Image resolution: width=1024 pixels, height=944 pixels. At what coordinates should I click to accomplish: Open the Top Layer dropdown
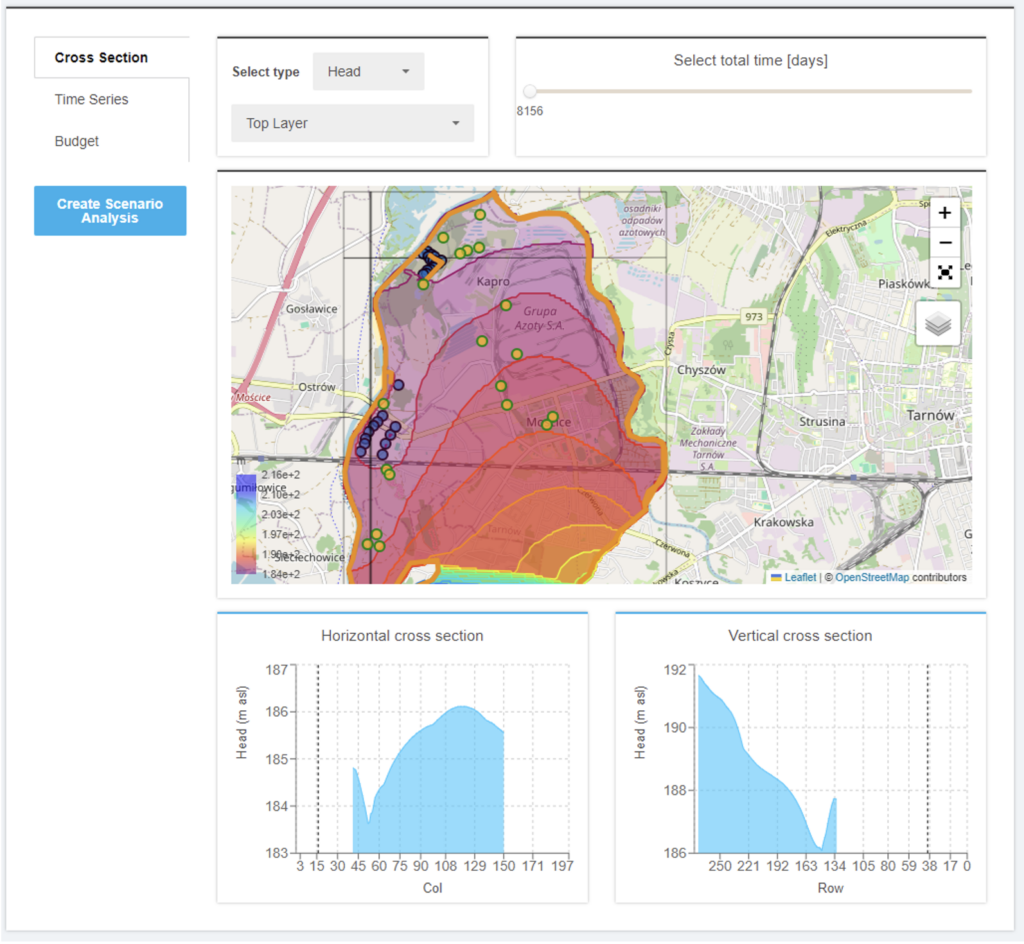[x=351, y=123]
